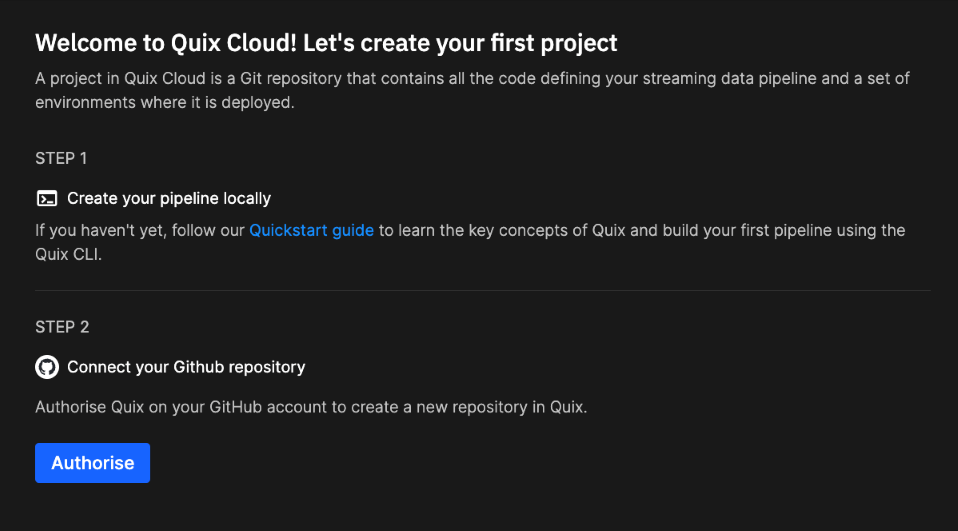Click the Create your pipeline locally title

tap(169, 198)
